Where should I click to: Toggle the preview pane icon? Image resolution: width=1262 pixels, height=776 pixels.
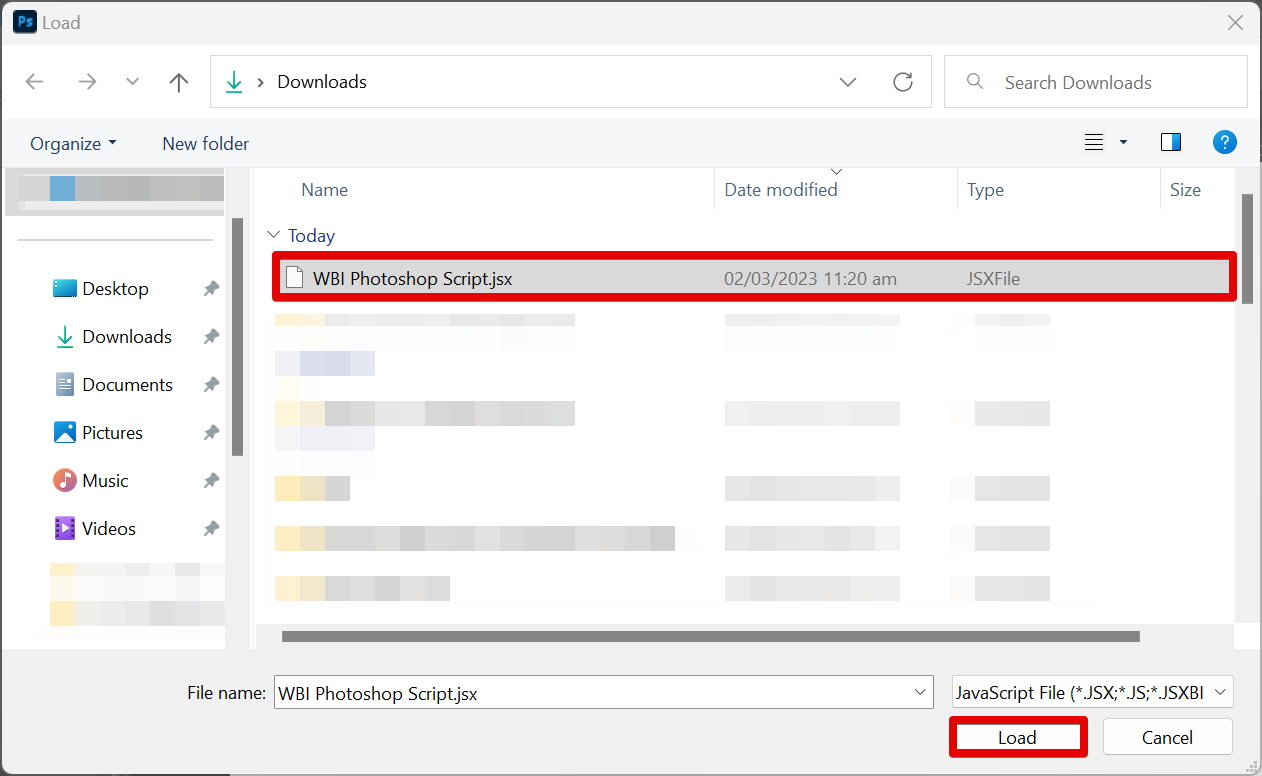(x=1171, y=143)
